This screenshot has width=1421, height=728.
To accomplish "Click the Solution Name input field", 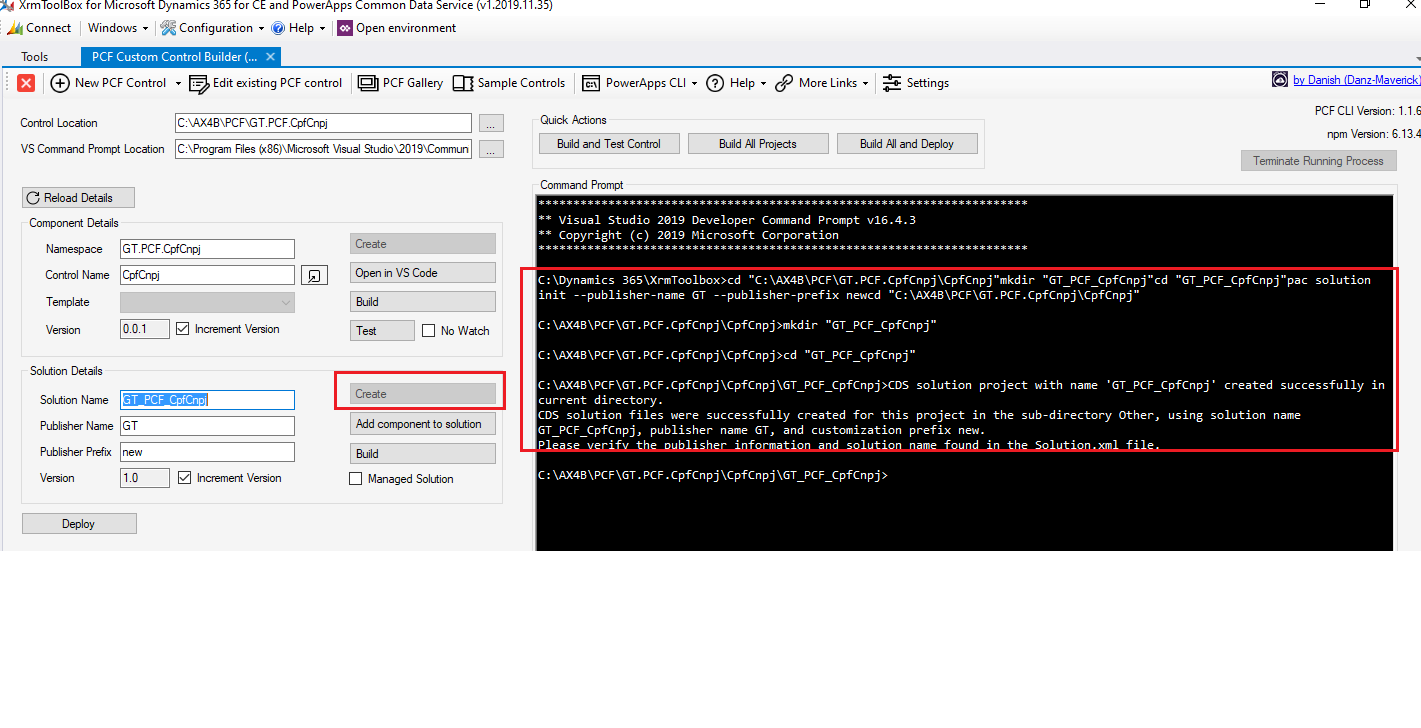I will point(207,400).
